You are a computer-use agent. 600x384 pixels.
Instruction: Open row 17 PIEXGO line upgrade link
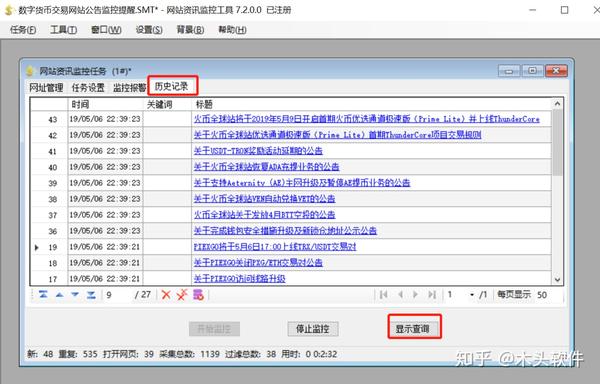[x=240, y=279]
